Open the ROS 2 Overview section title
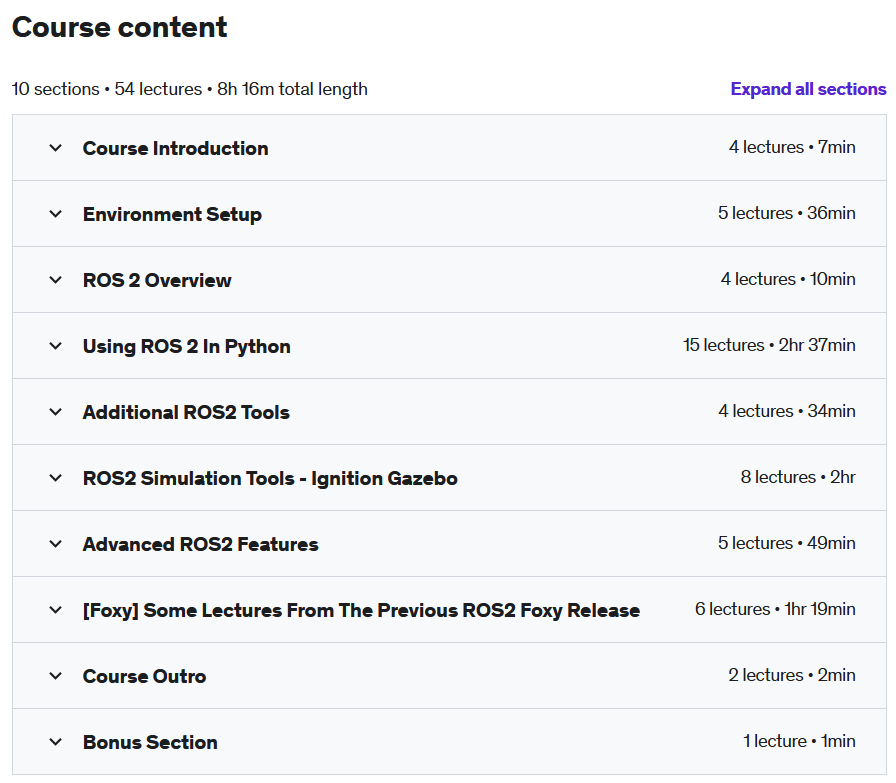Screen dimensions: 896x783 (157, 281)
